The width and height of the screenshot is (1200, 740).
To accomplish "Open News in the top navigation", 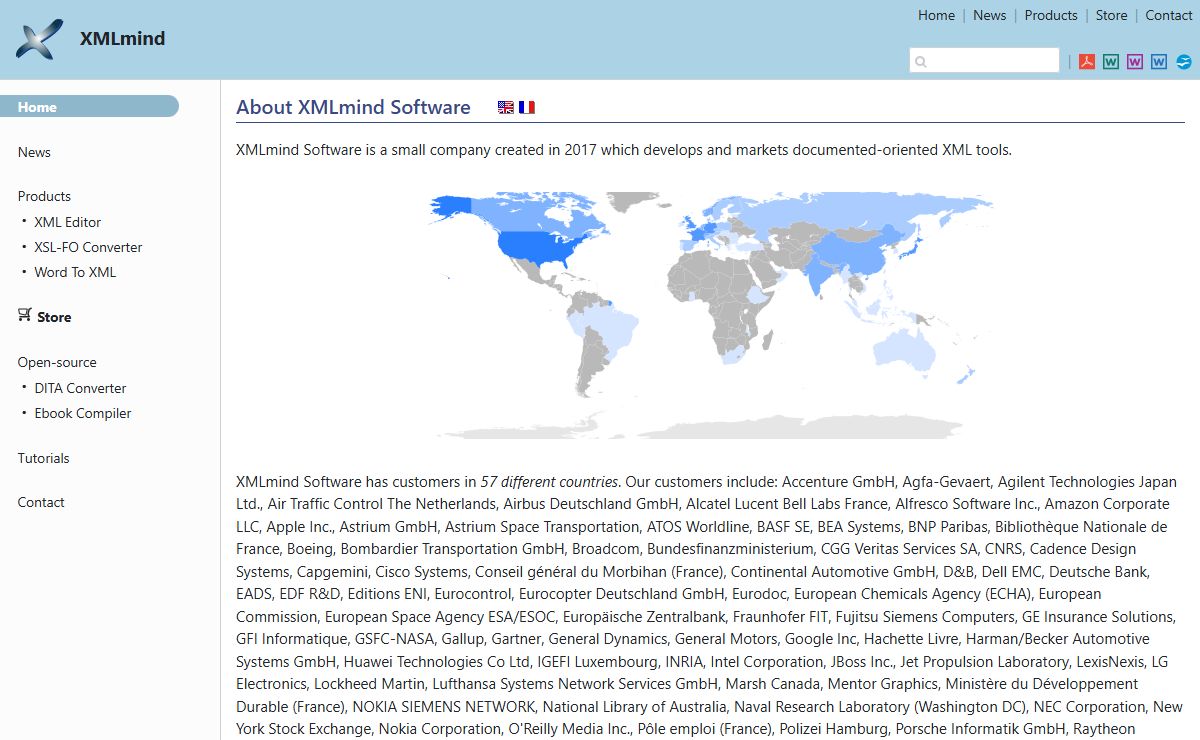I will [989, 15].
